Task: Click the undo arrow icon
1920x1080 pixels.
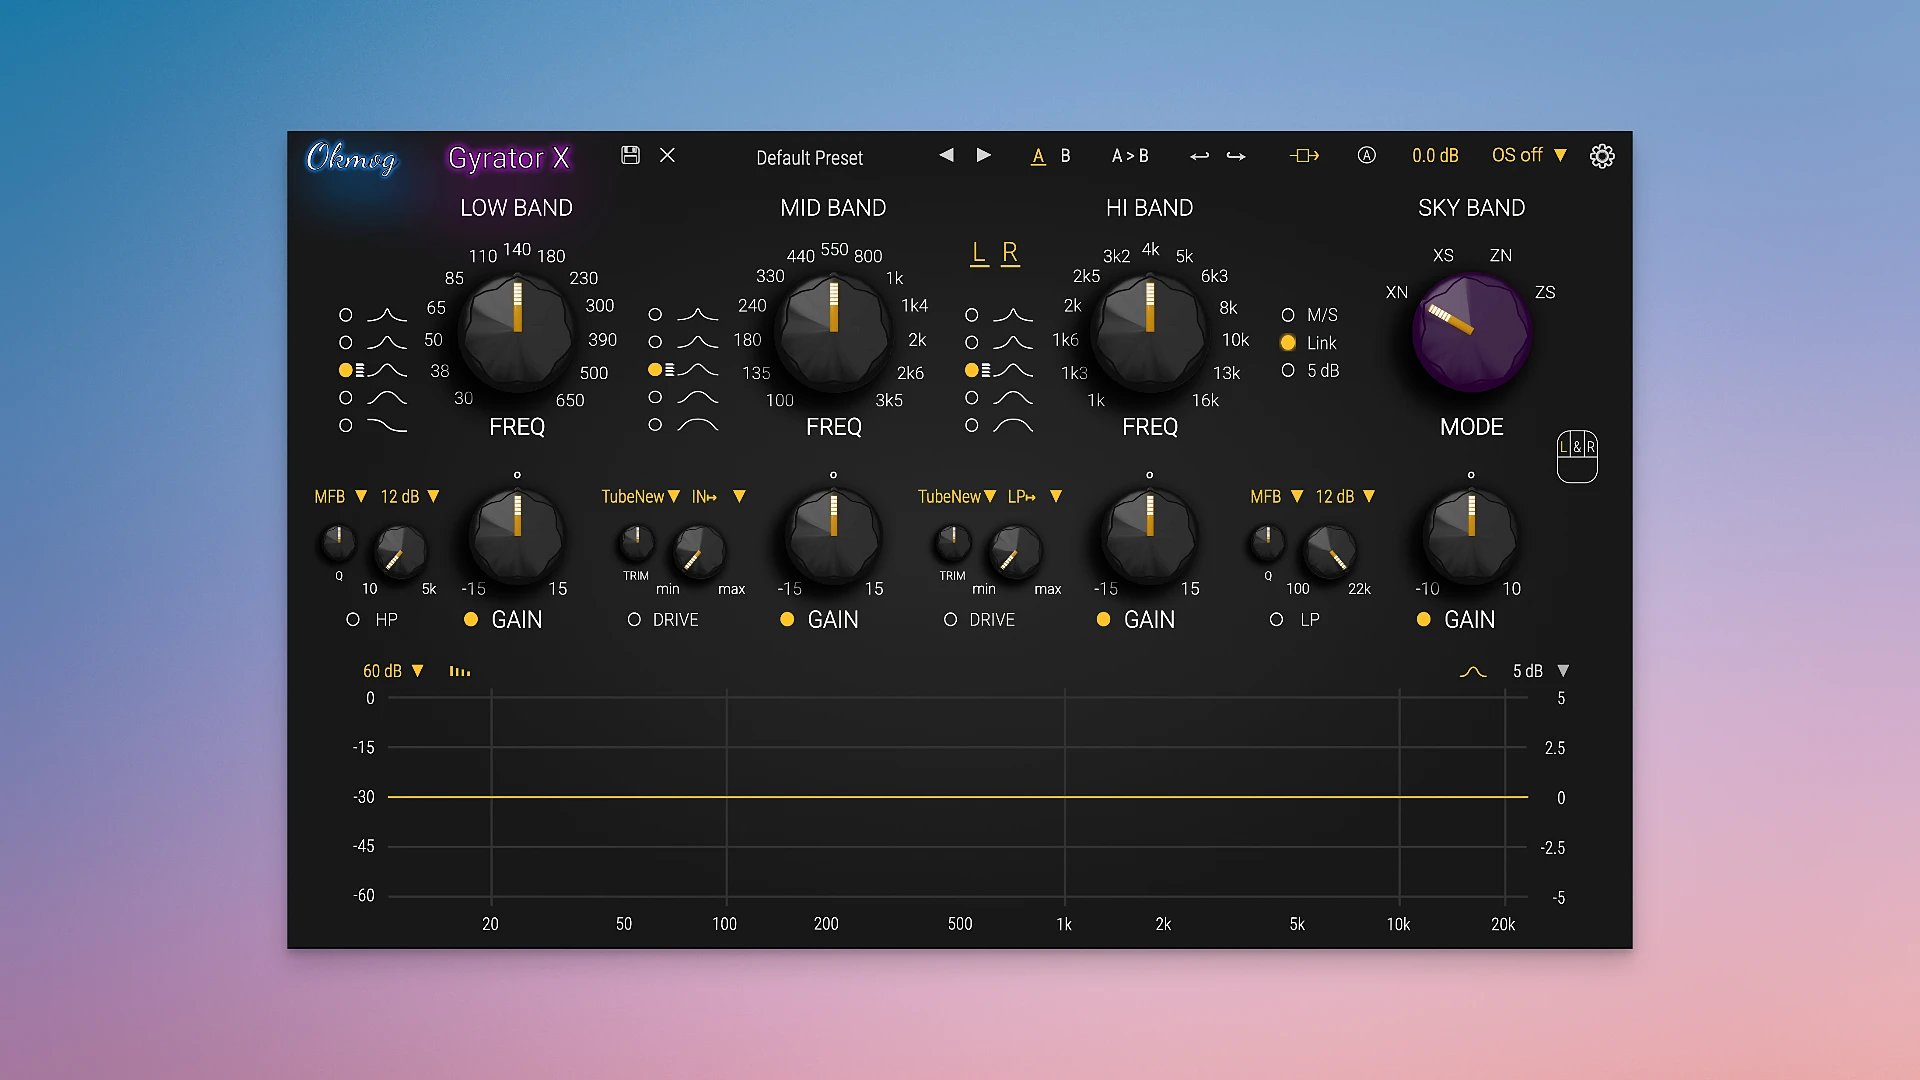Action: pyautogui.click(x=1200, y=156)
